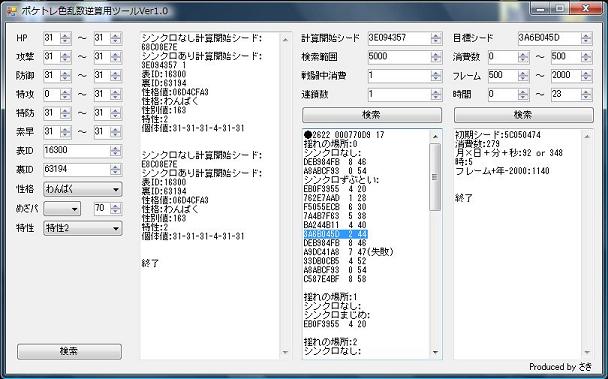This screenshot has width=608, height=379.
Task: Close the ポケトレ色乱数逆算用ツール window
Action: (x=585, y=9)
